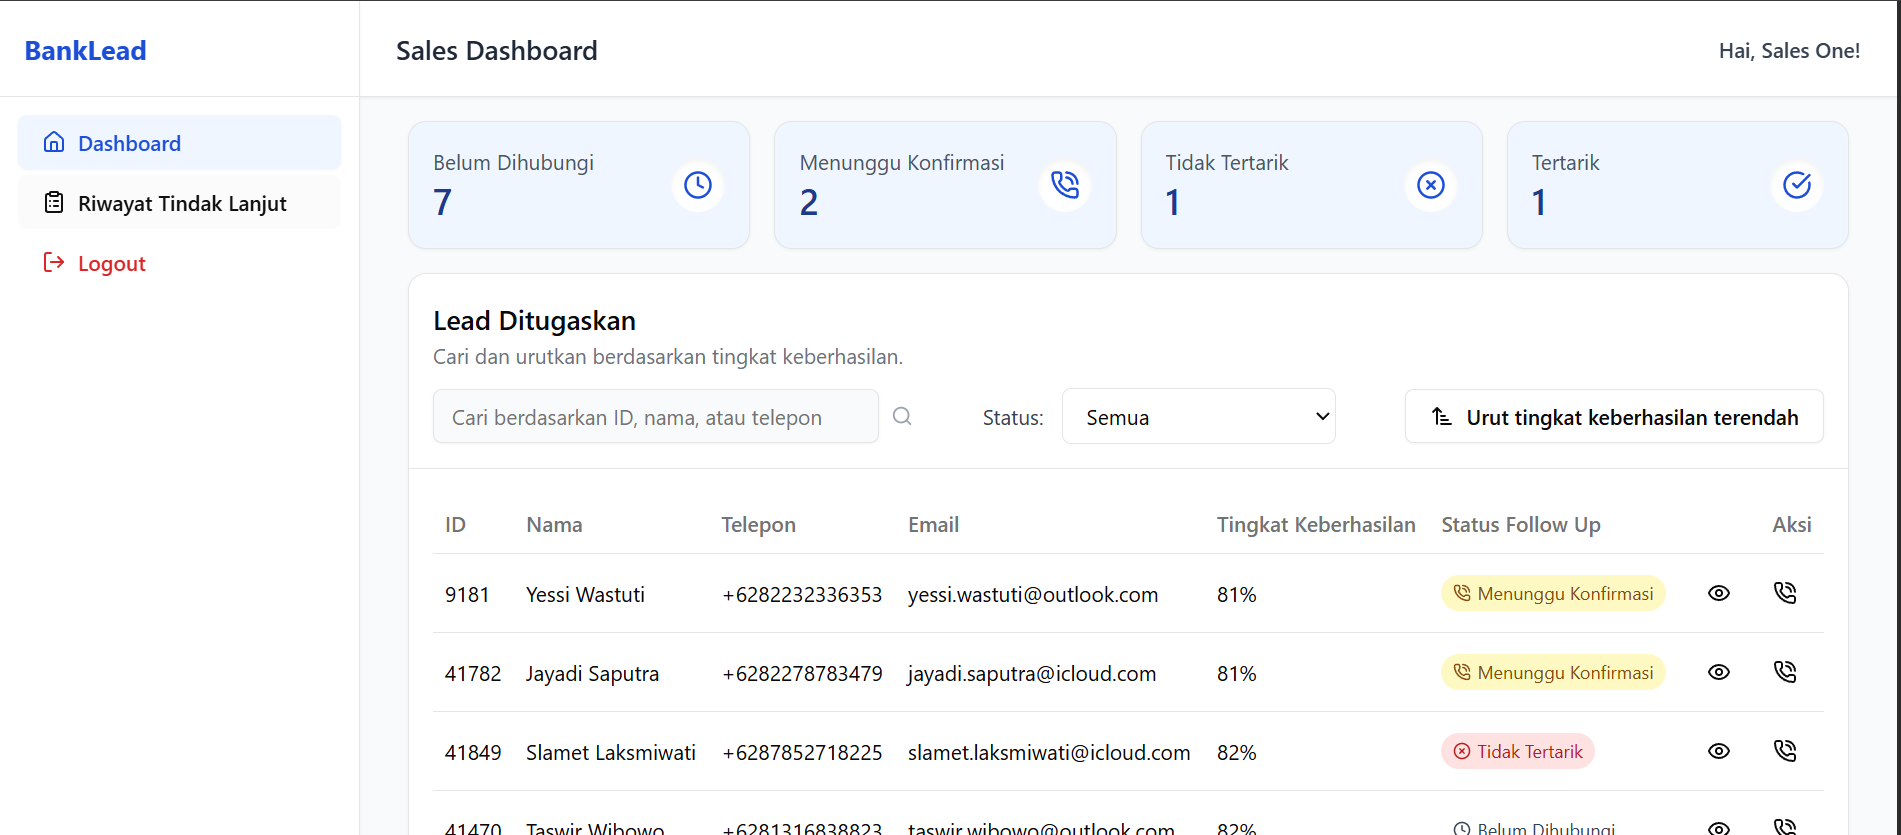Image resolution: width=1901 pixels, height=835 pixels.
Task: Click the home icon beside Dashboard
Action: coord(54,142)
